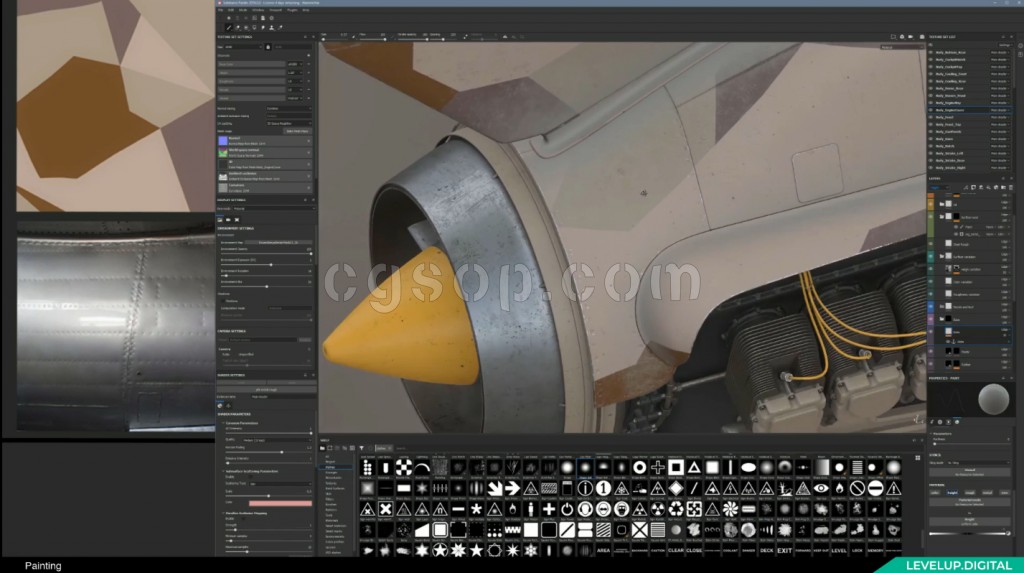
Task: Select the Eraser tool in toolbar
Action: (238, 27)
